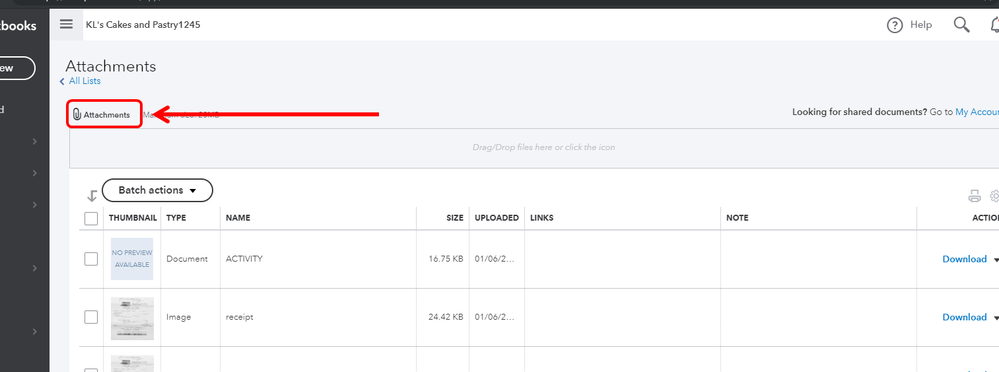
Task: Open the Batch actions dropdown
Action: pos(157,190)
